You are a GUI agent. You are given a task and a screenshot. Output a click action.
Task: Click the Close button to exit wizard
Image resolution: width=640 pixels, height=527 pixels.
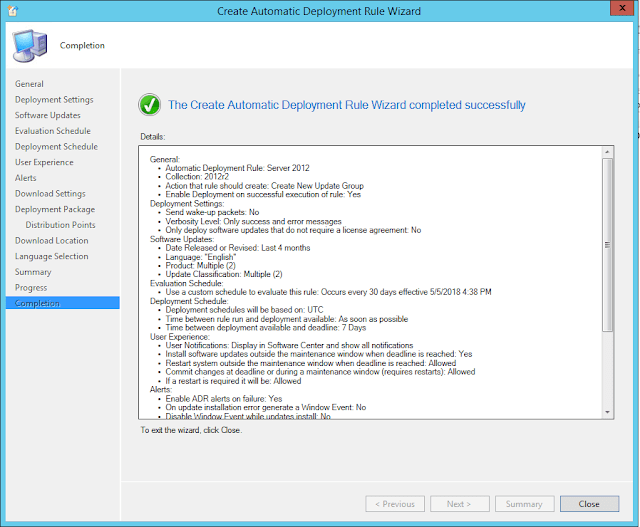click(x=589, y=504)
